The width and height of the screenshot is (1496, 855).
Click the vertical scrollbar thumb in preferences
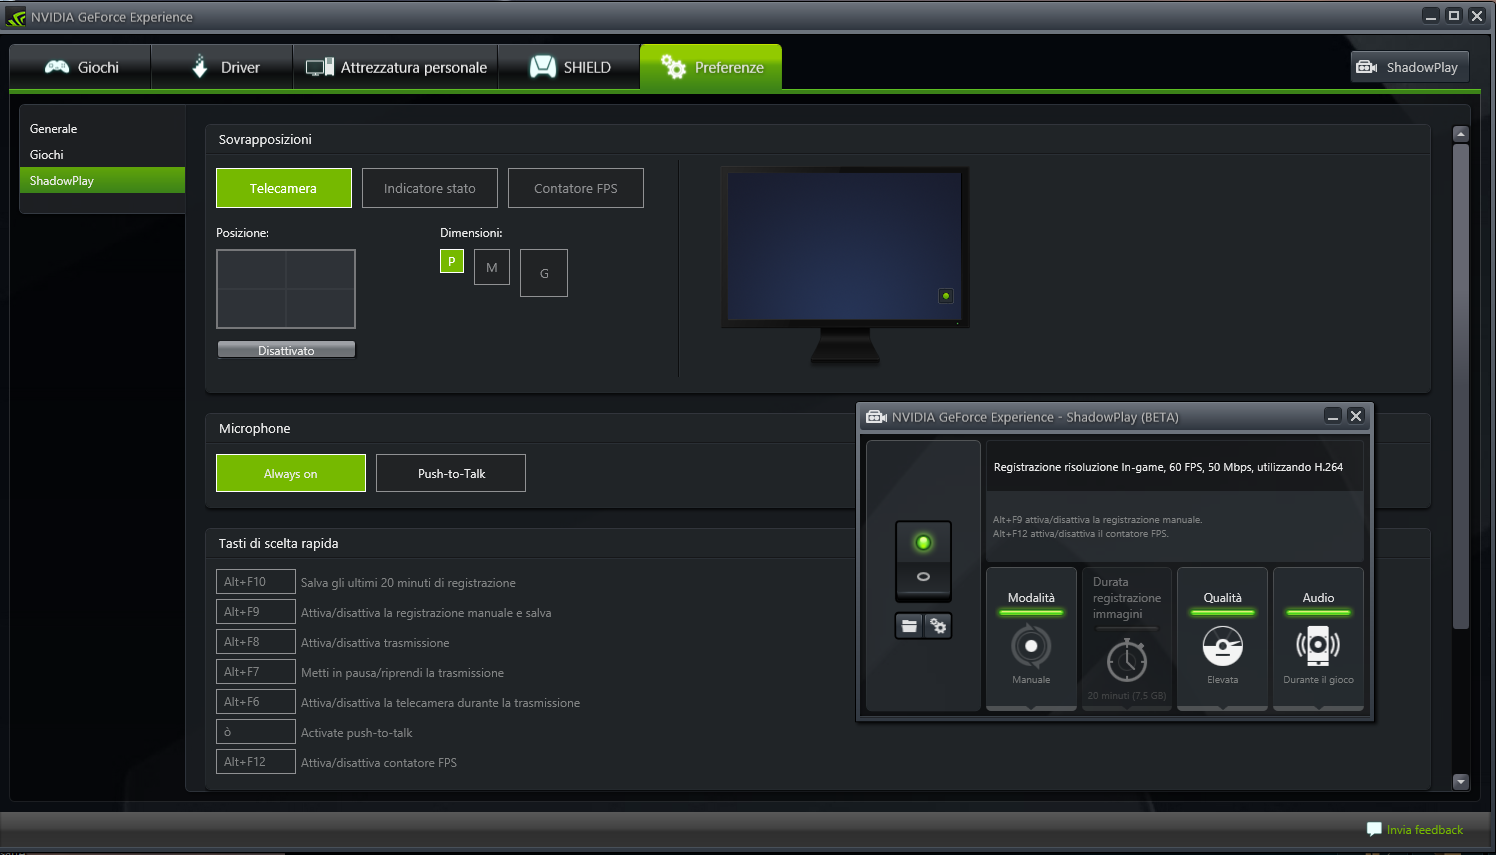tap(1461, 386)
